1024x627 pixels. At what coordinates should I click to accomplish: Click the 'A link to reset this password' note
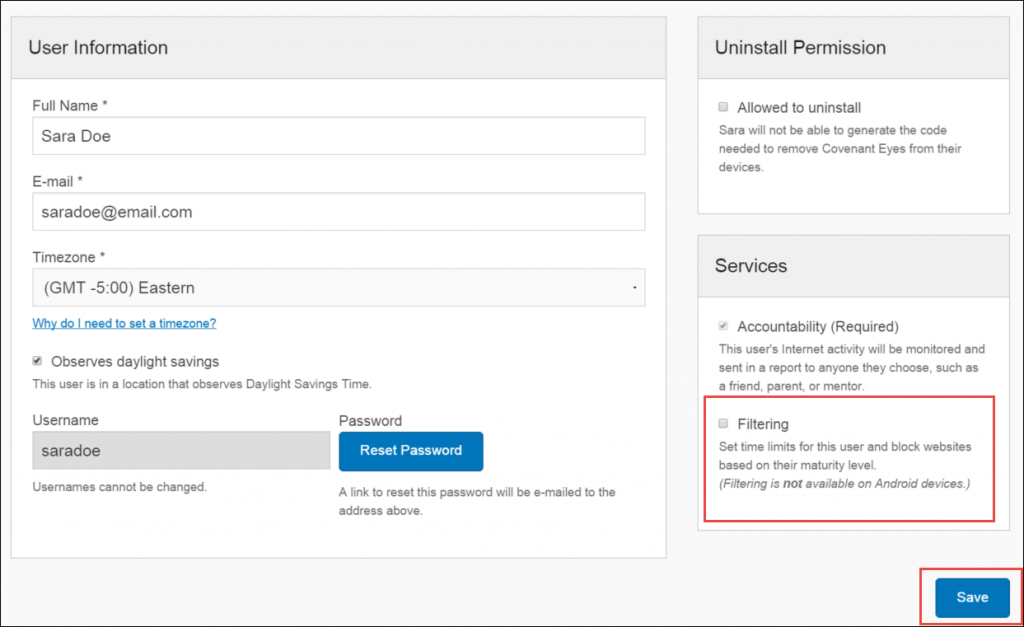[477, 502]
